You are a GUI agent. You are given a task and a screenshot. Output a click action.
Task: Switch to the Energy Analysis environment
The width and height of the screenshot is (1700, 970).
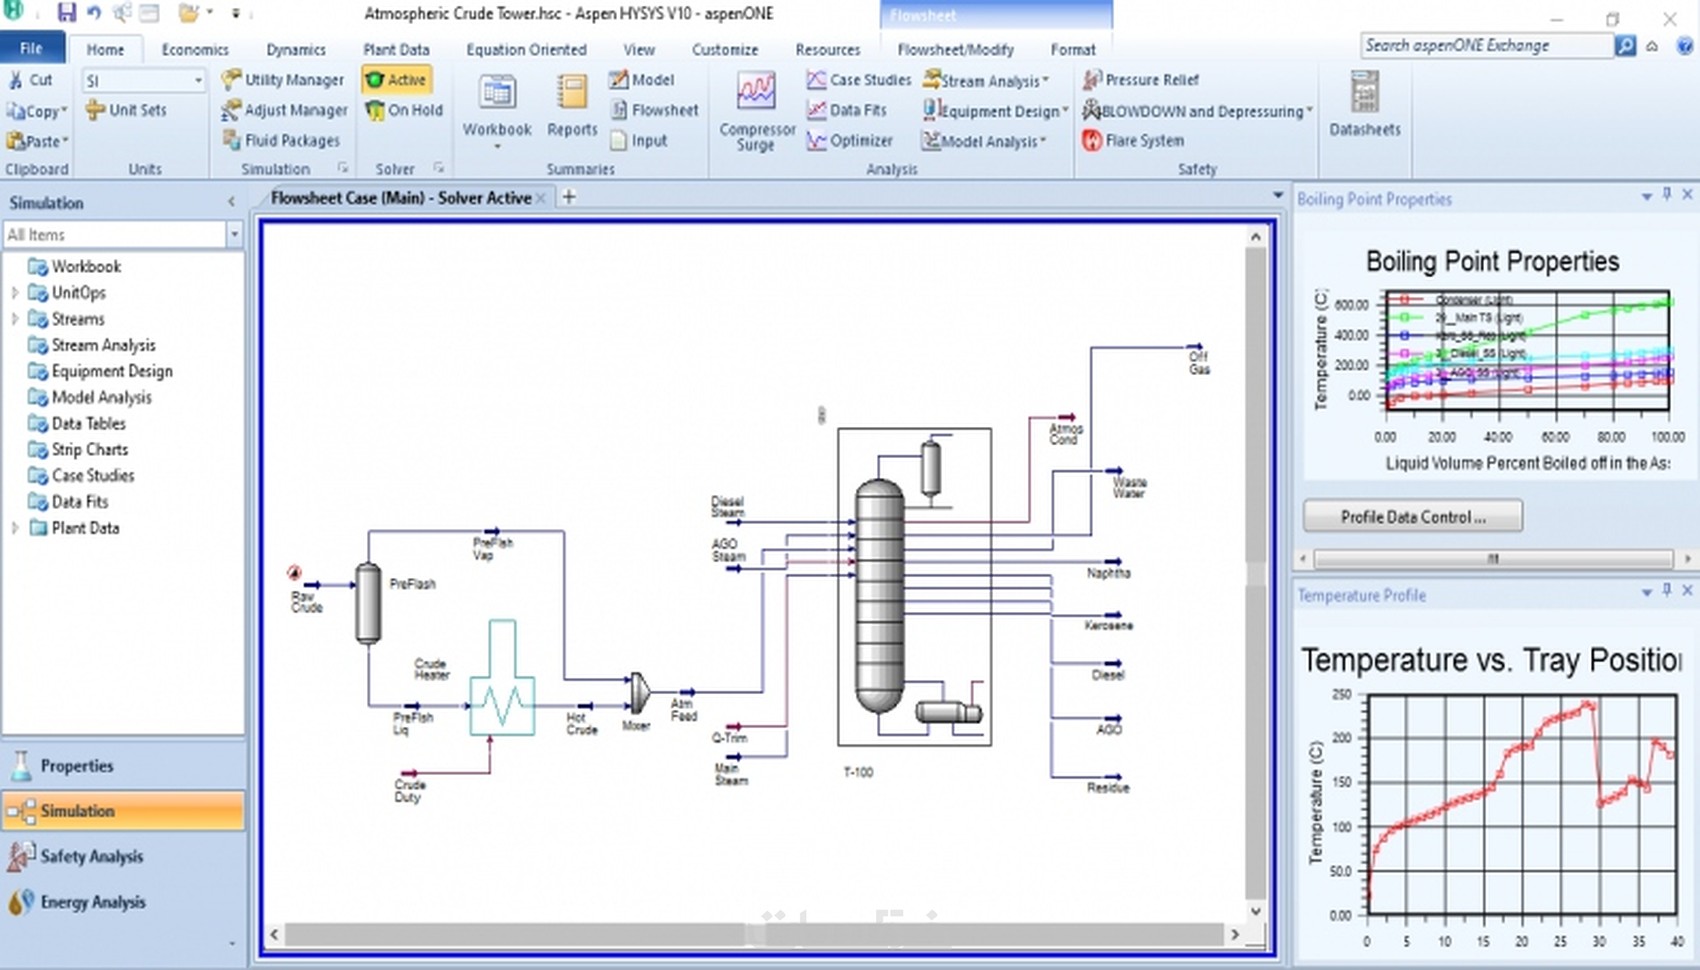point(122,902)
